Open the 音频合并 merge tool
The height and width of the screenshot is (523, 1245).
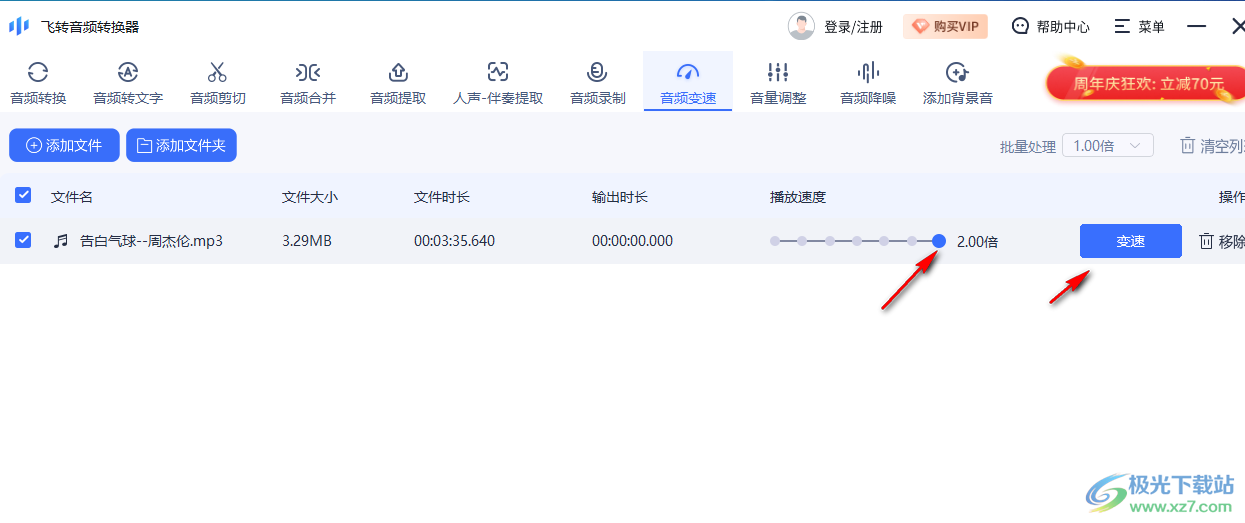pos(308,83)
